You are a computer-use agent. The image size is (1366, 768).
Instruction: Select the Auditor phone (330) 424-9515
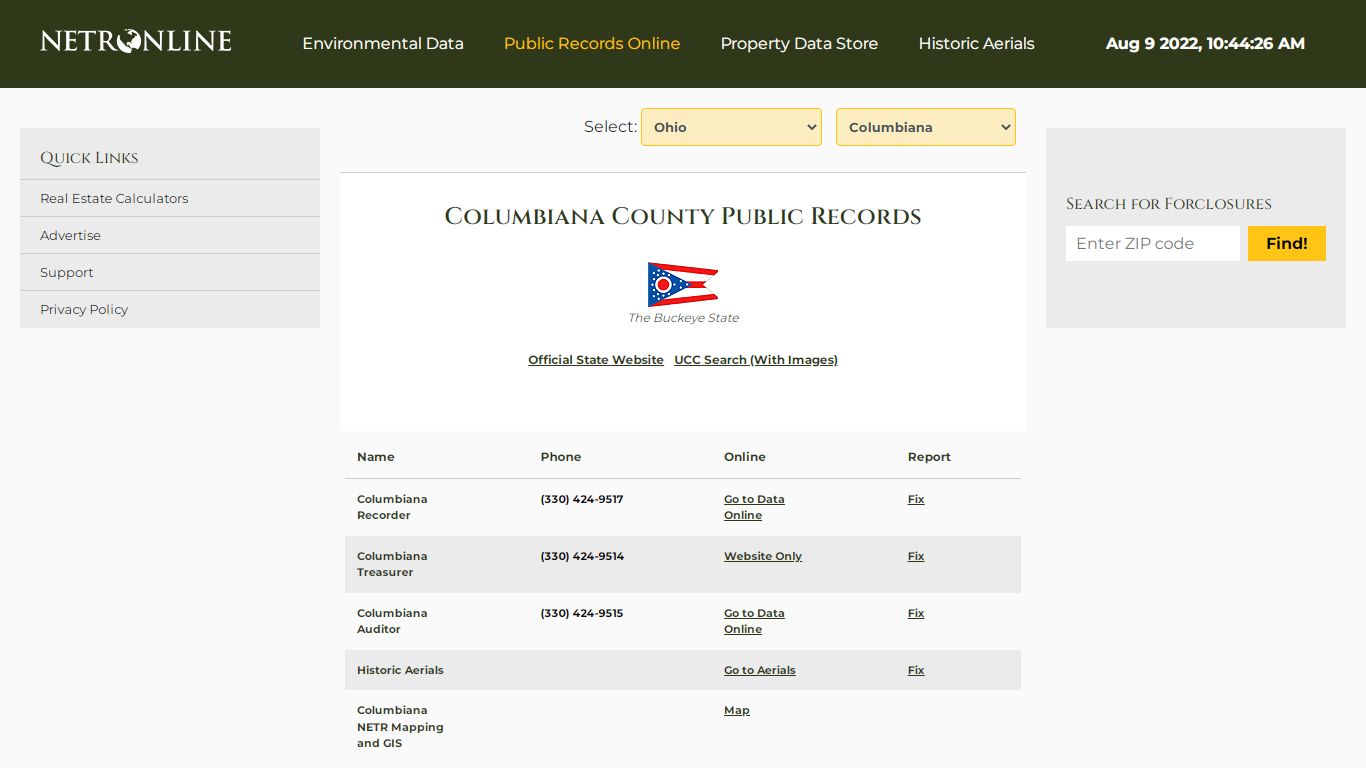coord(582,613)
